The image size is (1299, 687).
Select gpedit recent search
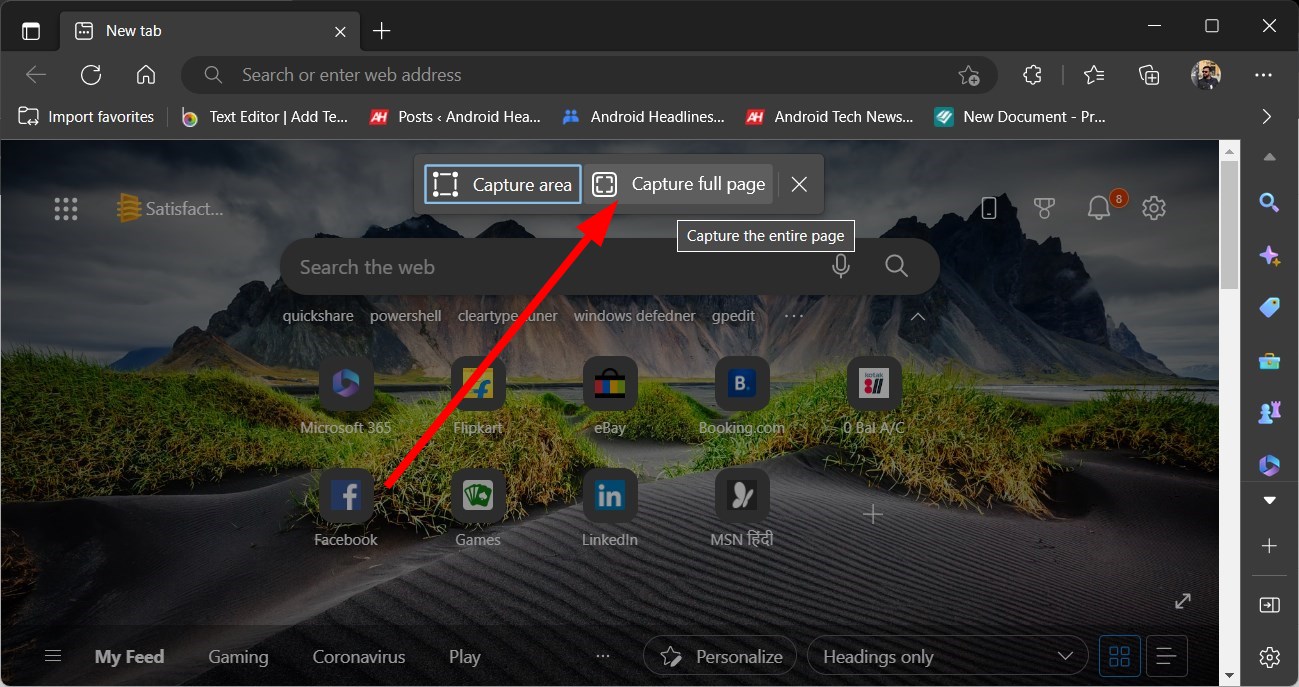[x=733, y=316]
